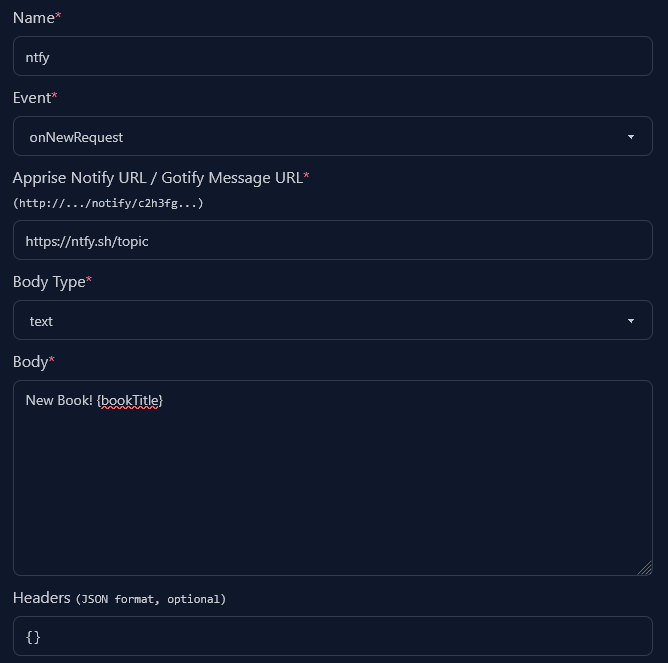Screen dimensions: 668x663
Task: Click the Body textarea resize handle
Action: [644, 567]
